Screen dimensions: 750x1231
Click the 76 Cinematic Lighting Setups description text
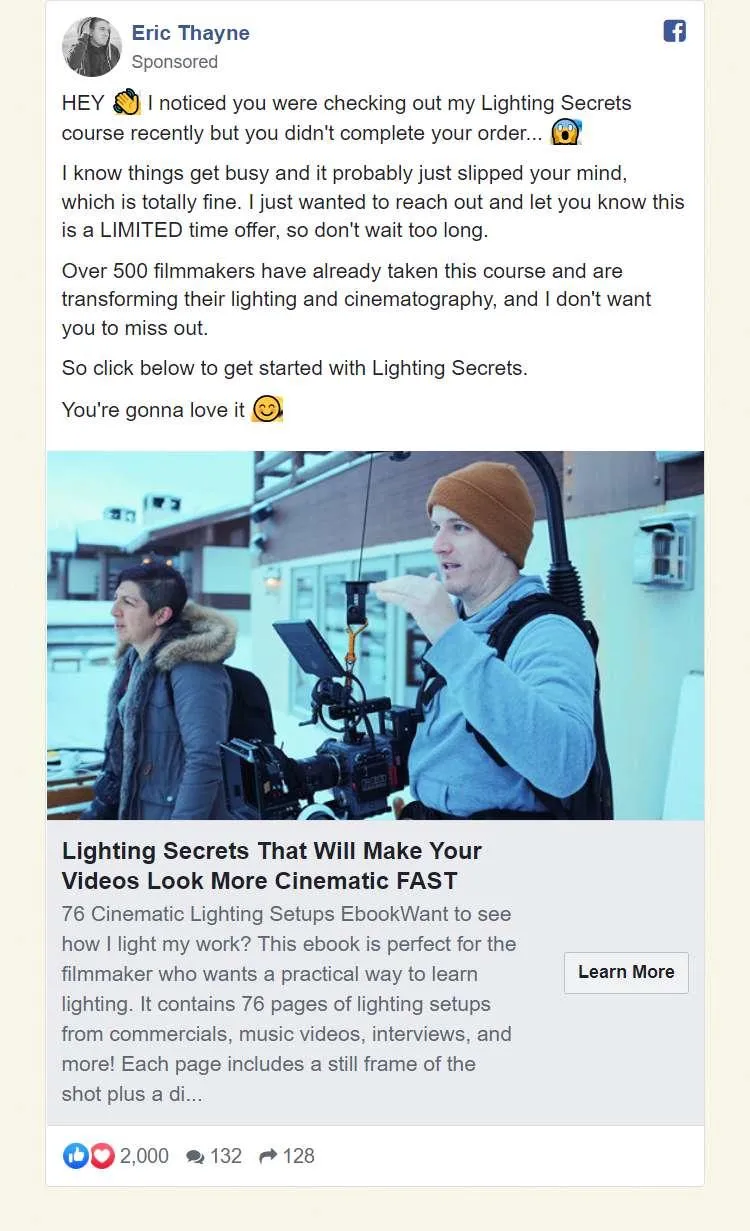pyautogui.click(x=289, y=1004)
